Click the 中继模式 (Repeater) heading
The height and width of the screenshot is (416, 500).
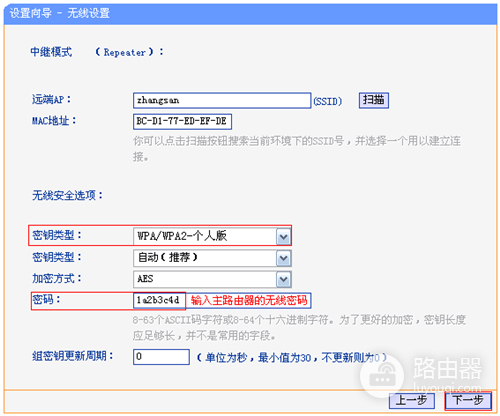coord(97,52)
